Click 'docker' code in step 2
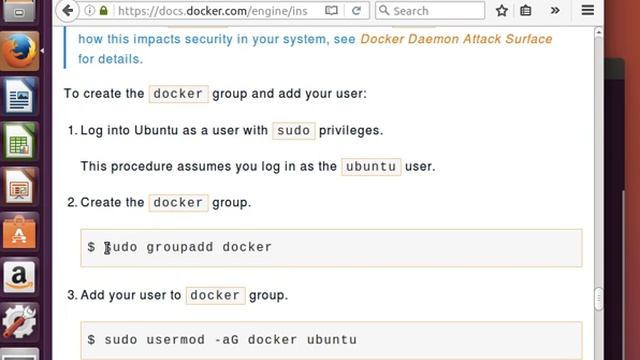 click(x=178, y=202)
